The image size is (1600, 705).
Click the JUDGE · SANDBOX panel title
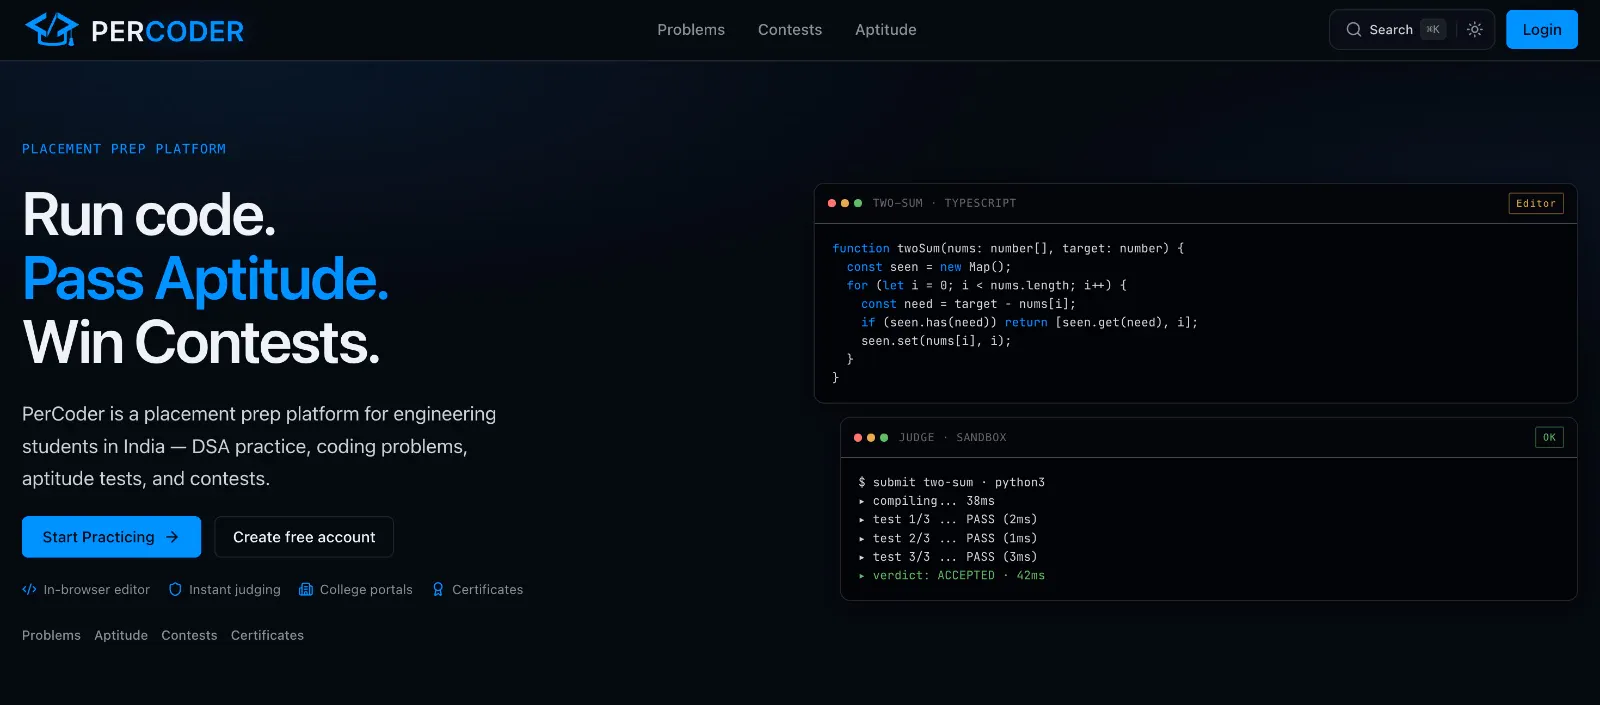(953, 438)
